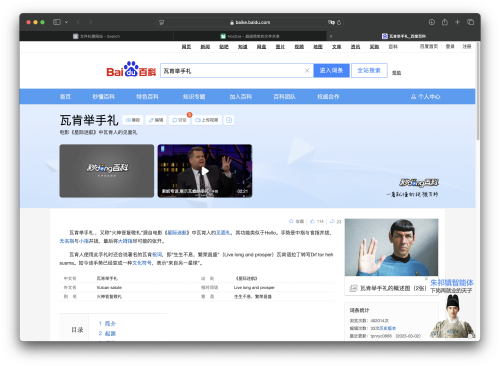Jump to 2 起源 in contents
Screen dimensions: 500x367
[x=107, y=333]
